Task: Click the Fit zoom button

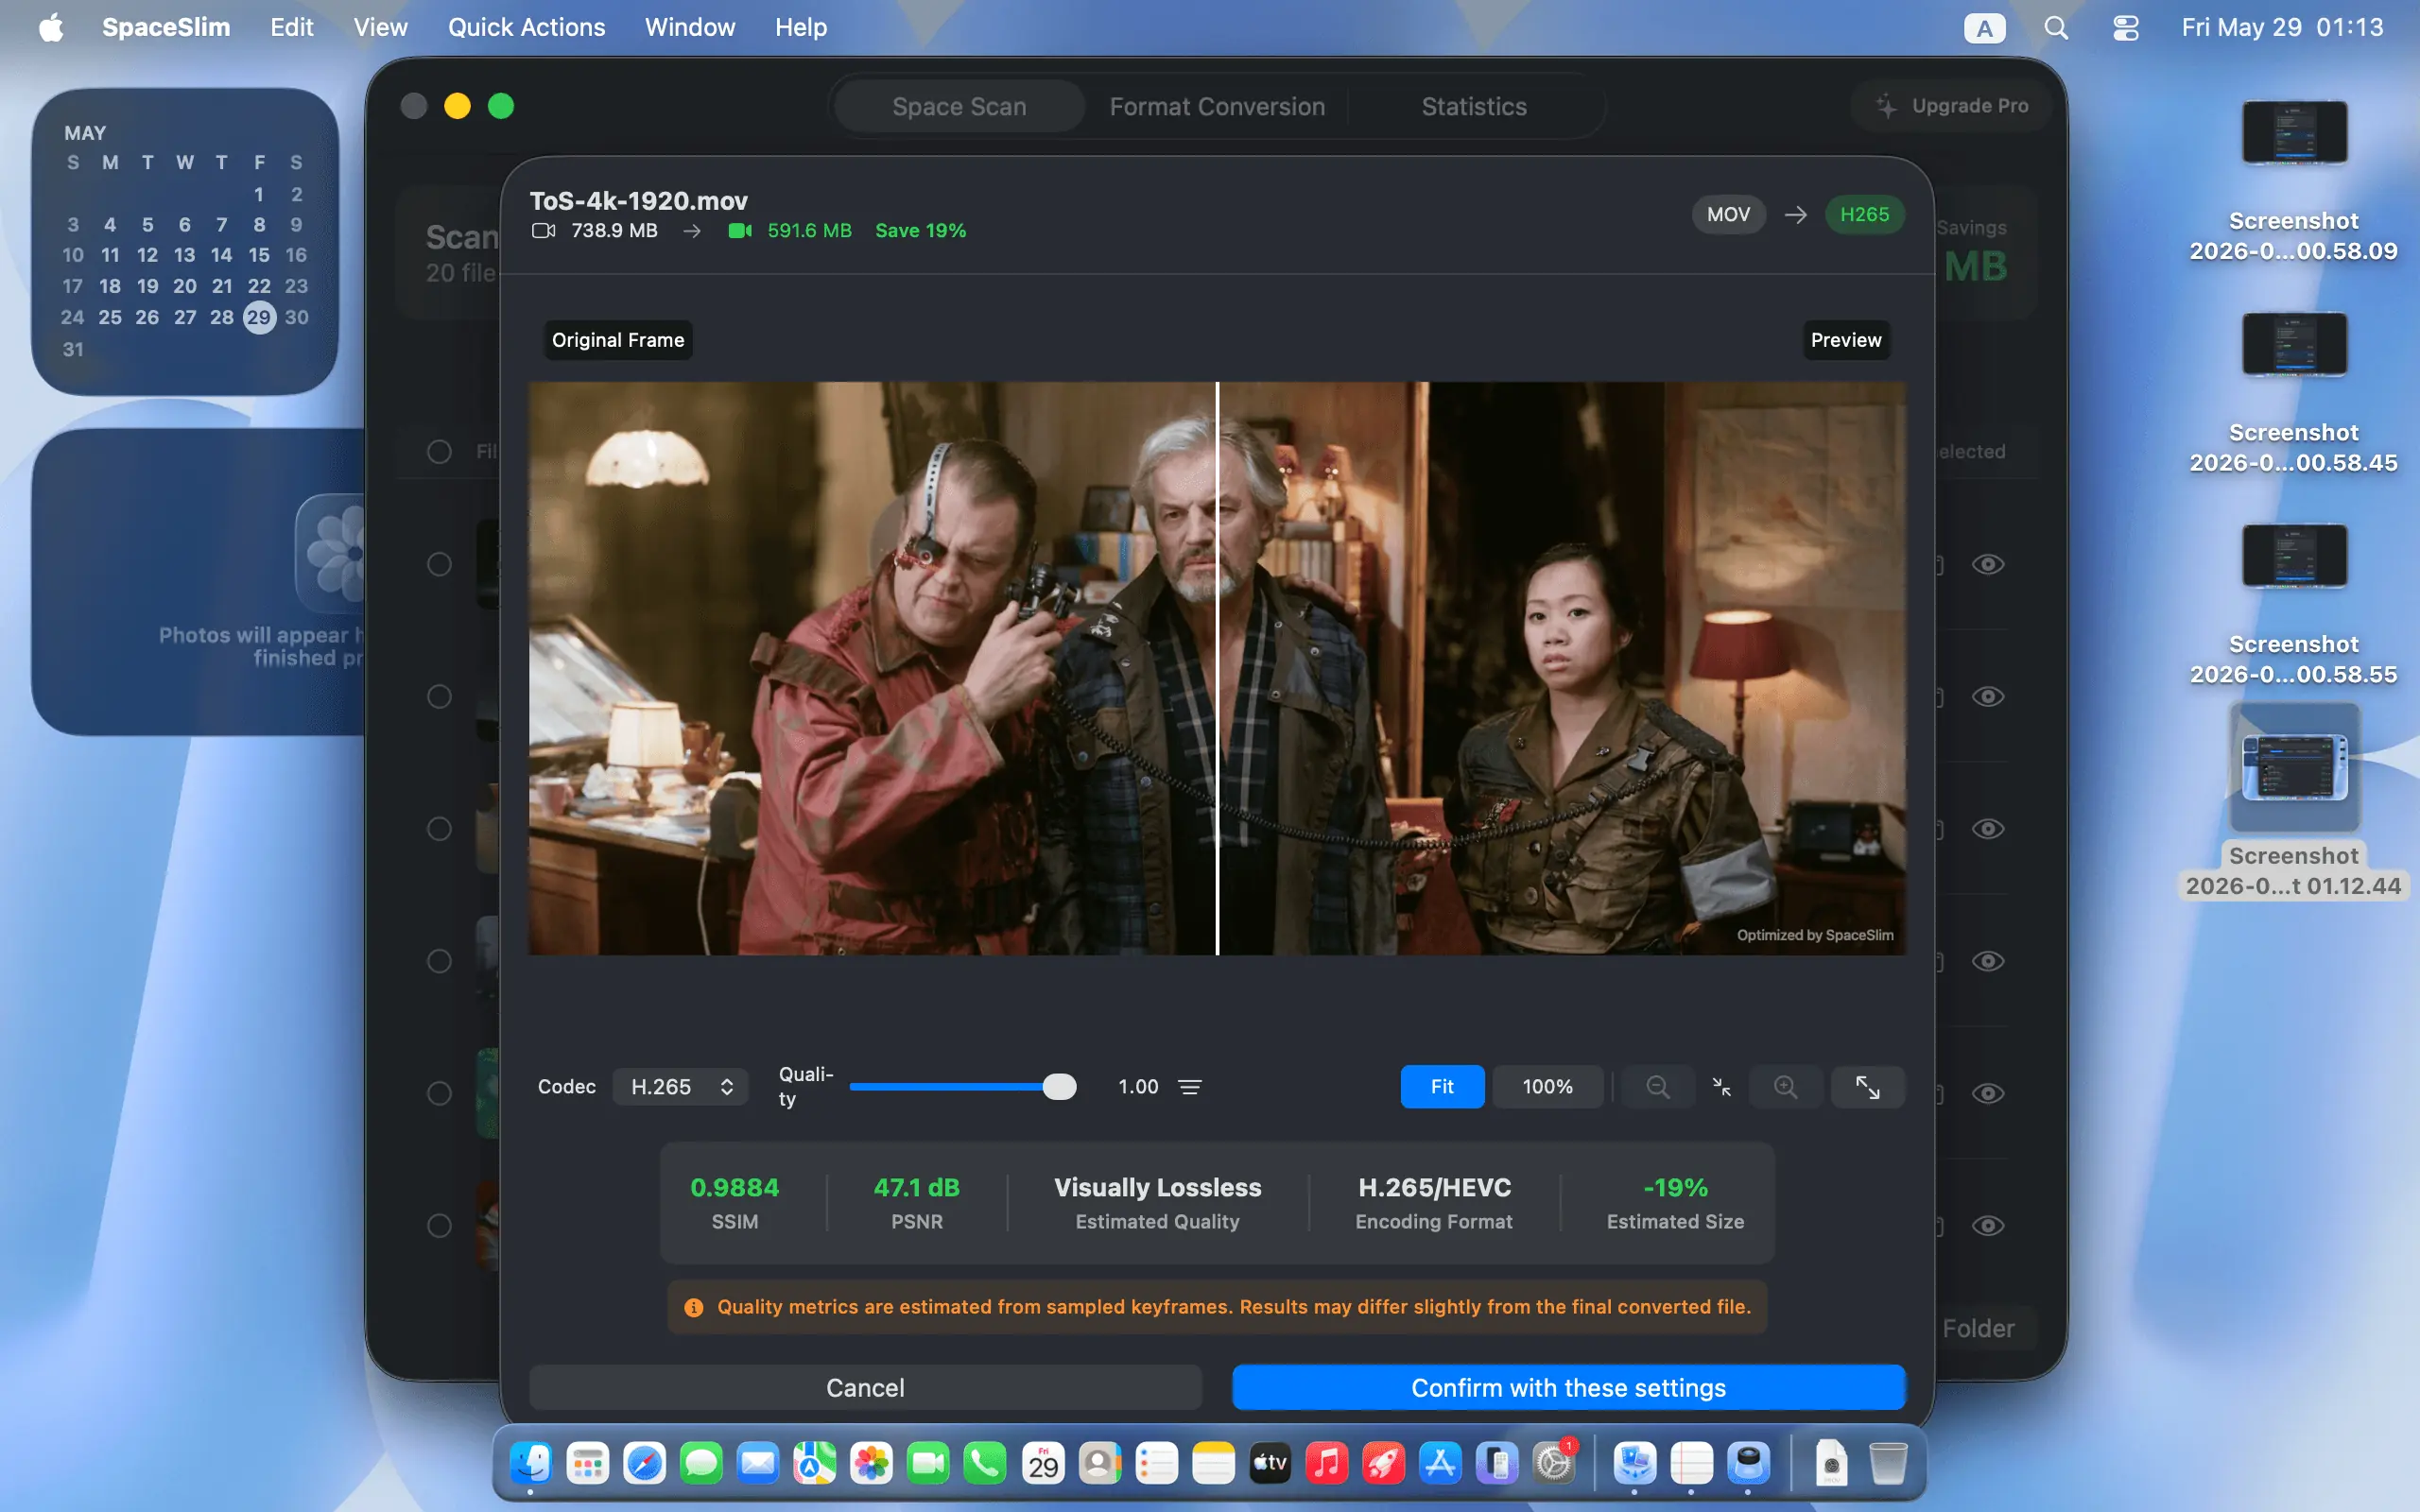Action: tap(1442, 1086)
